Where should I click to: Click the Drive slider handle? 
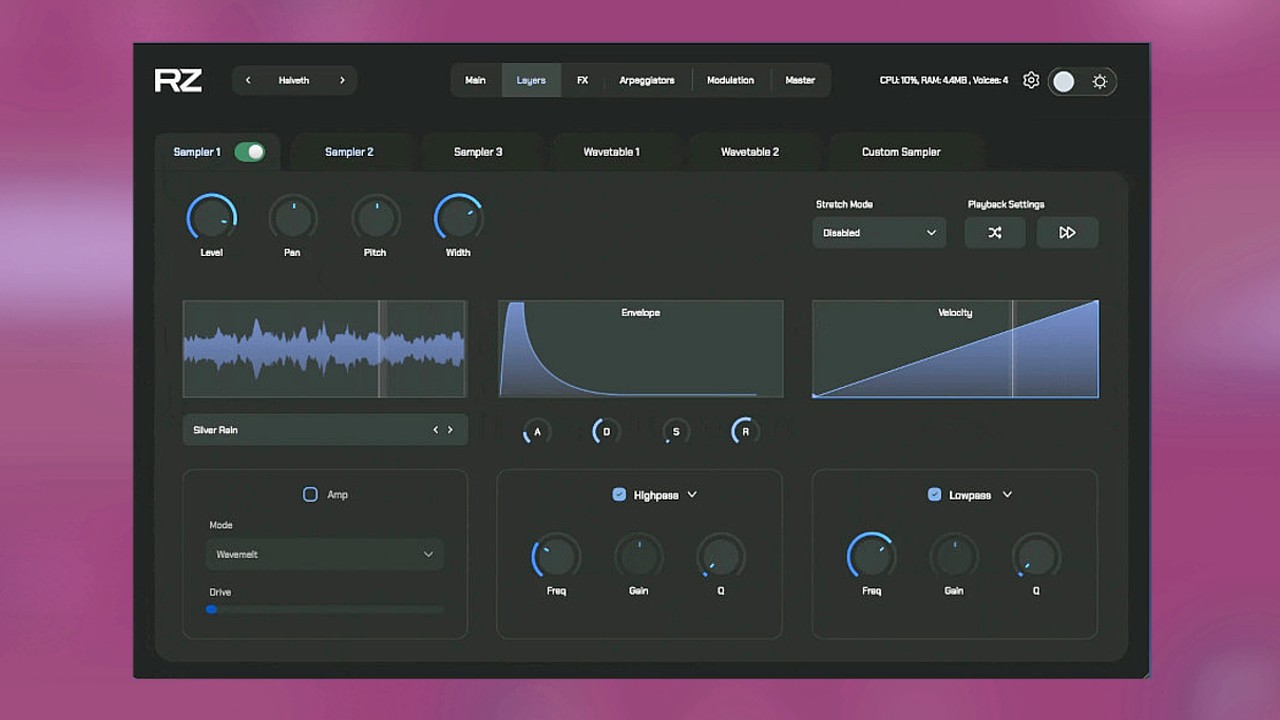coord(211,609)
